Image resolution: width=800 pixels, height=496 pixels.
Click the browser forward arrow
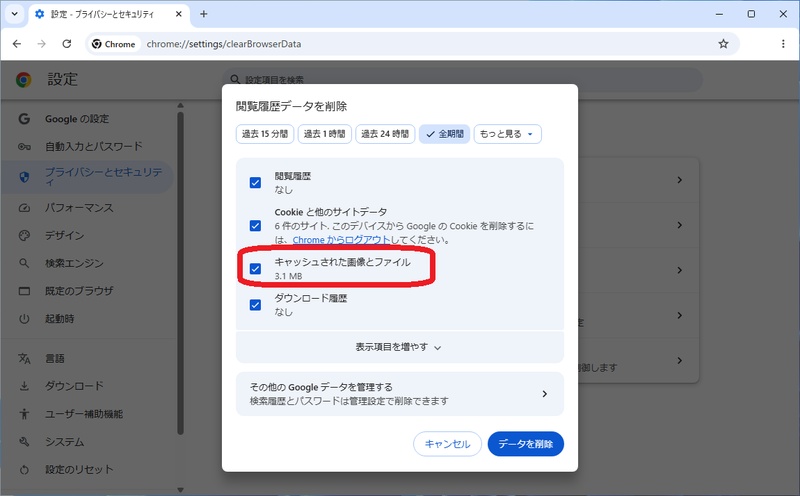(41, 44)
